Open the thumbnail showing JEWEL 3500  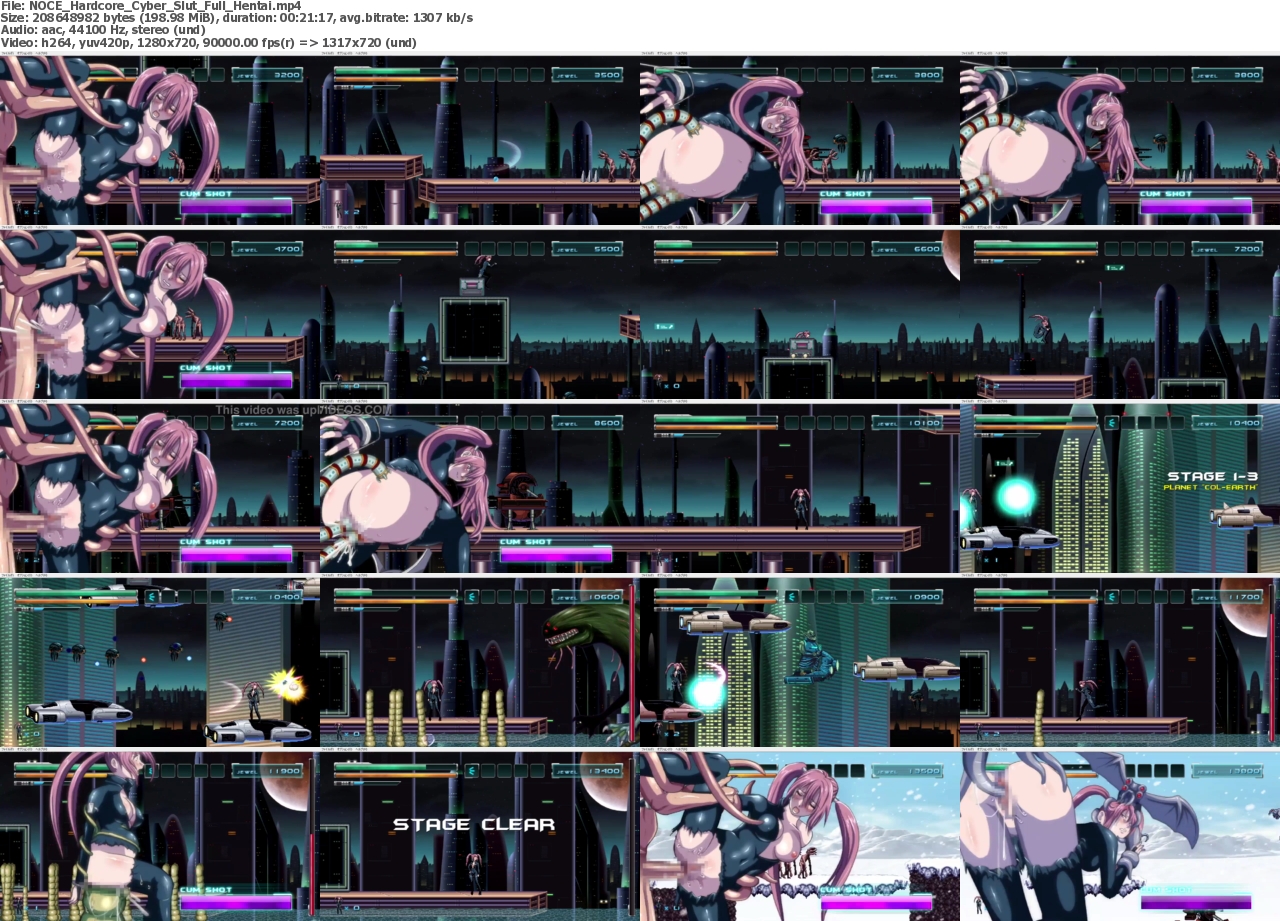pyautogui.click(x=480, y=140)
